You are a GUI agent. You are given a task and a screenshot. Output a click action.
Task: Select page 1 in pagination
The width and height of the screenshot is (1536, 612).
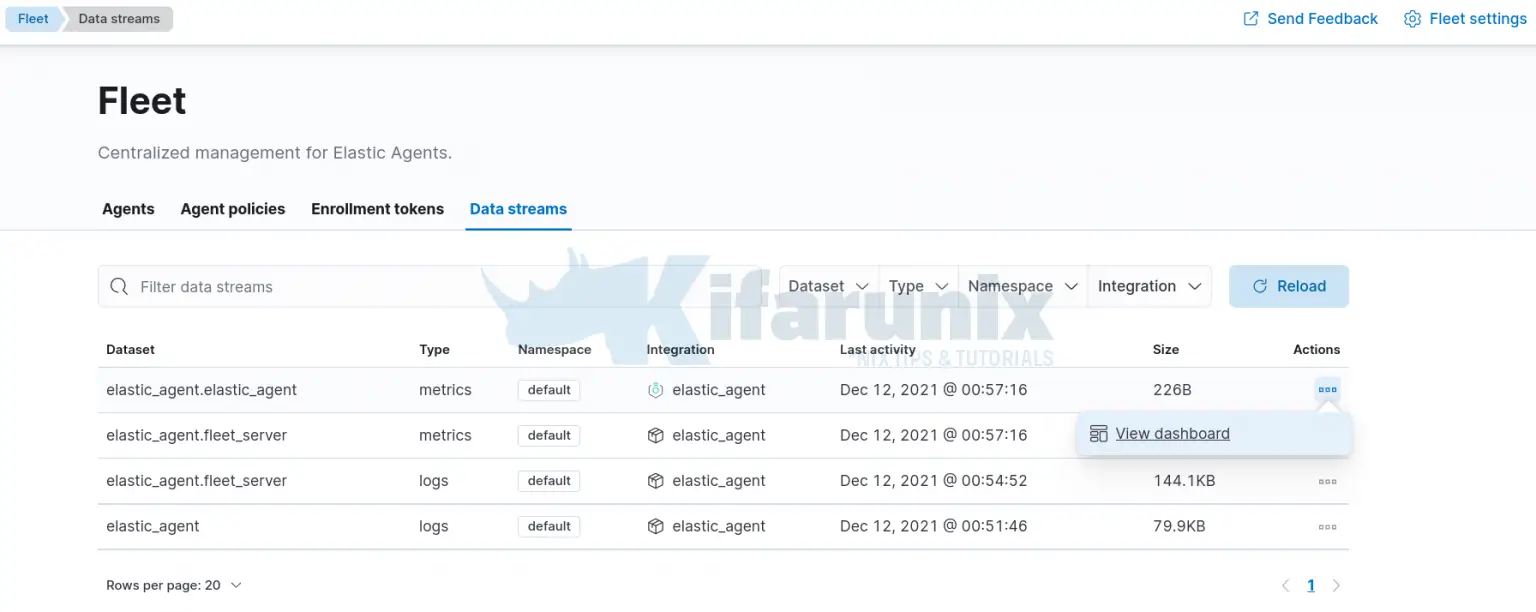point(1311,585)
